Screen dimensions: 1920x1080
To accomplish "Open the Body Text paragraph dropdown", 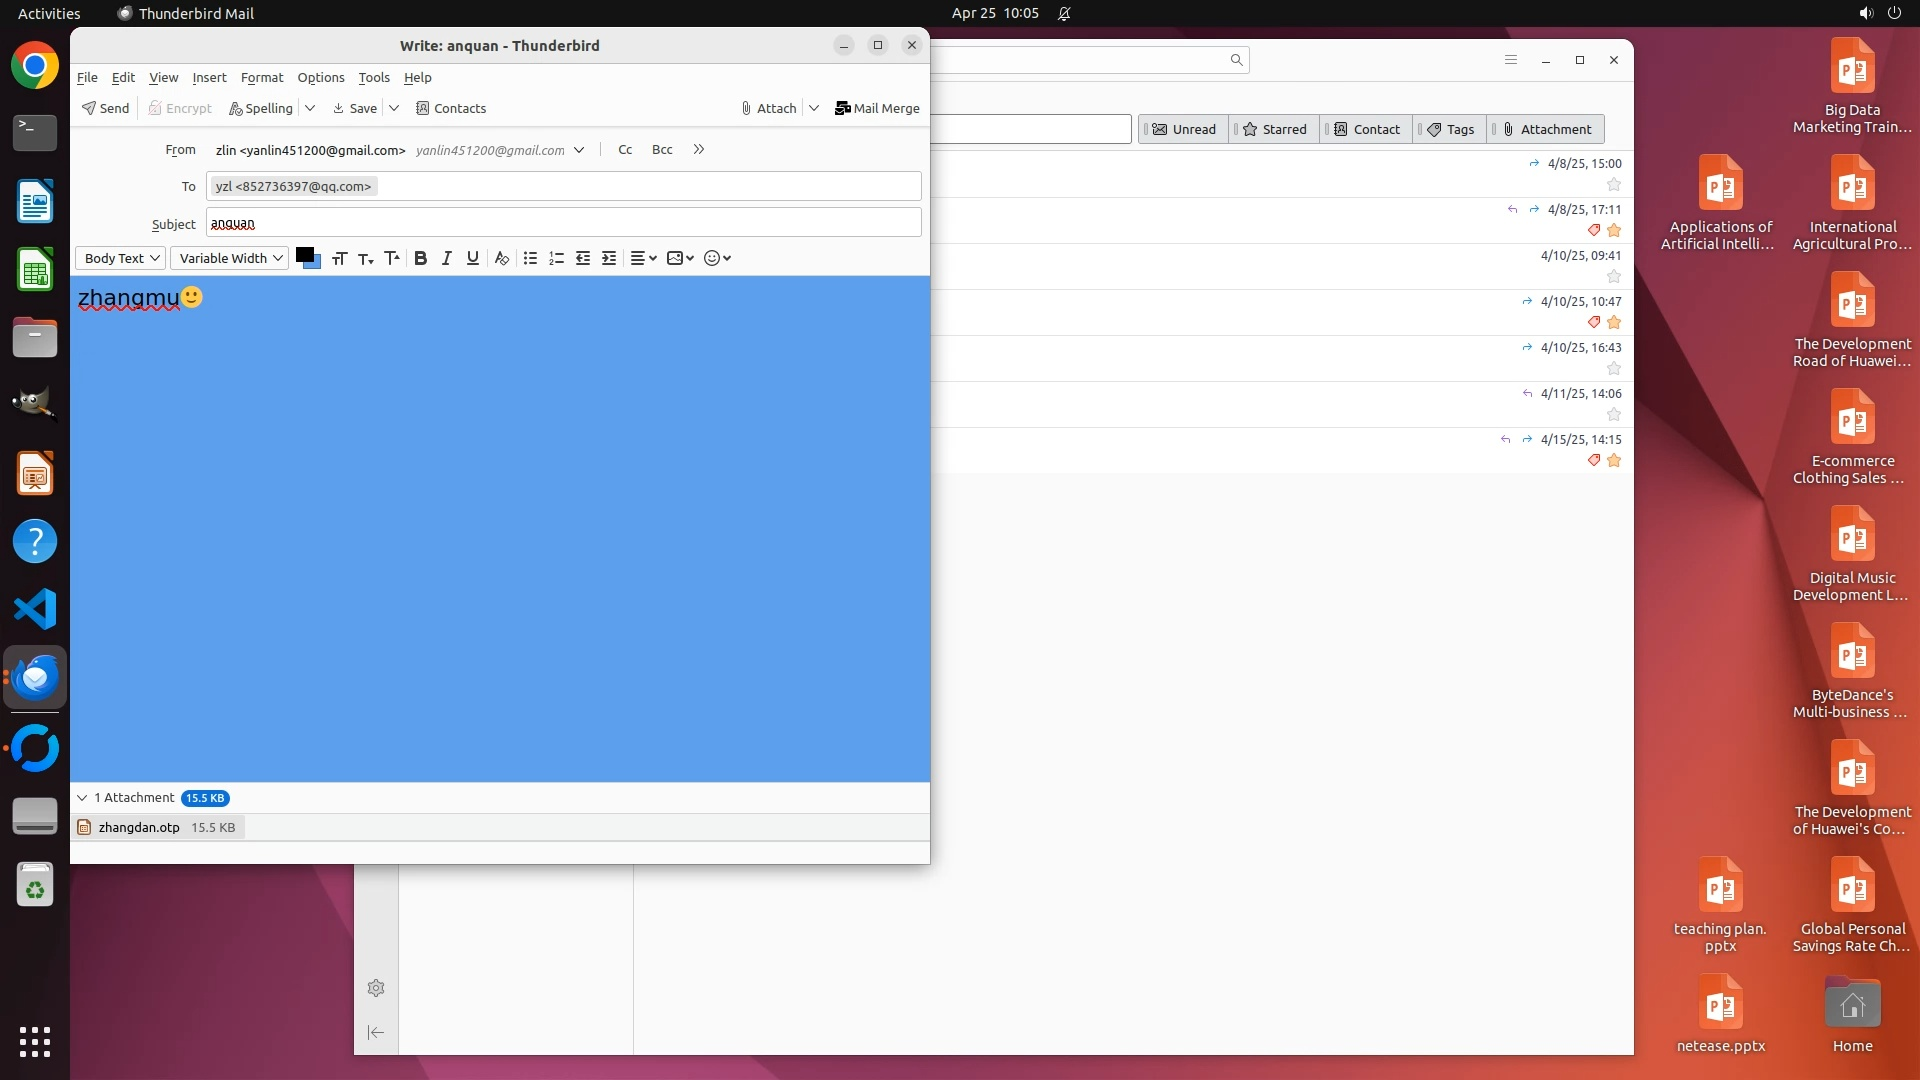I will tap(121, 258).
